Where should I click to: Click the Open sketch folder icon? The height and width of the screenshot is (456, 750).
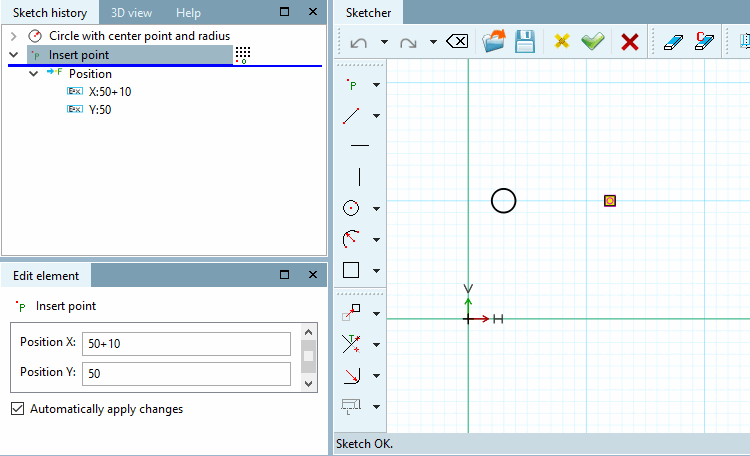pos(494,42)
